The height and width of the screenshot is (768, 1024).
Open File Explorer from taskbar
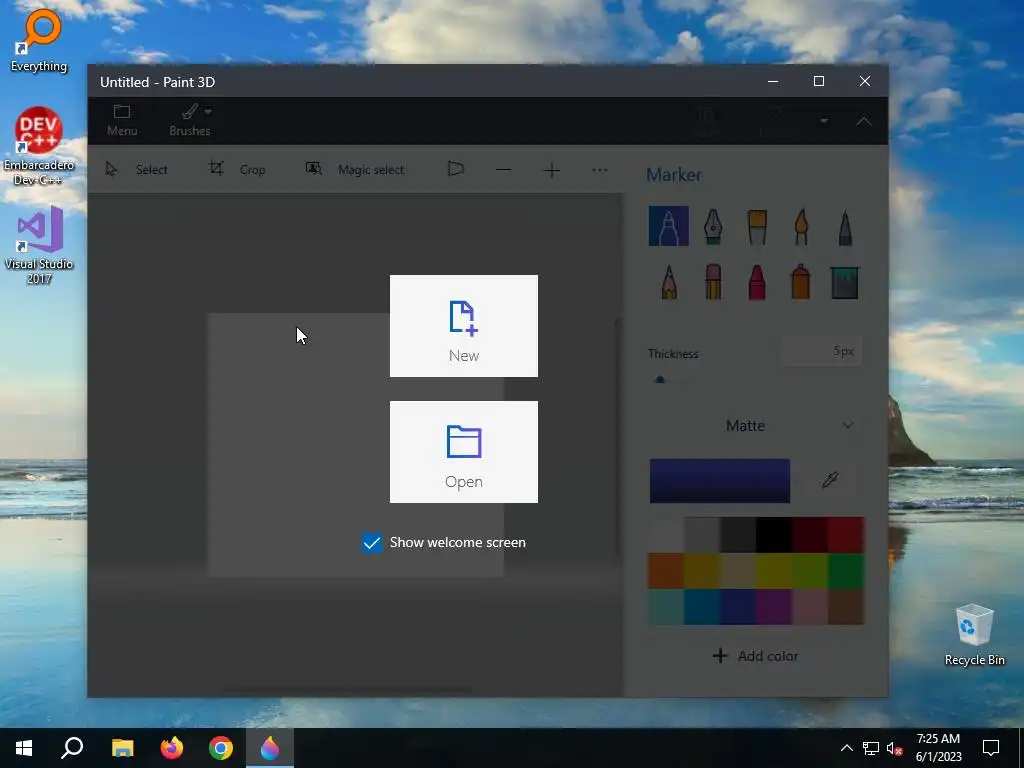click(122, 748)
